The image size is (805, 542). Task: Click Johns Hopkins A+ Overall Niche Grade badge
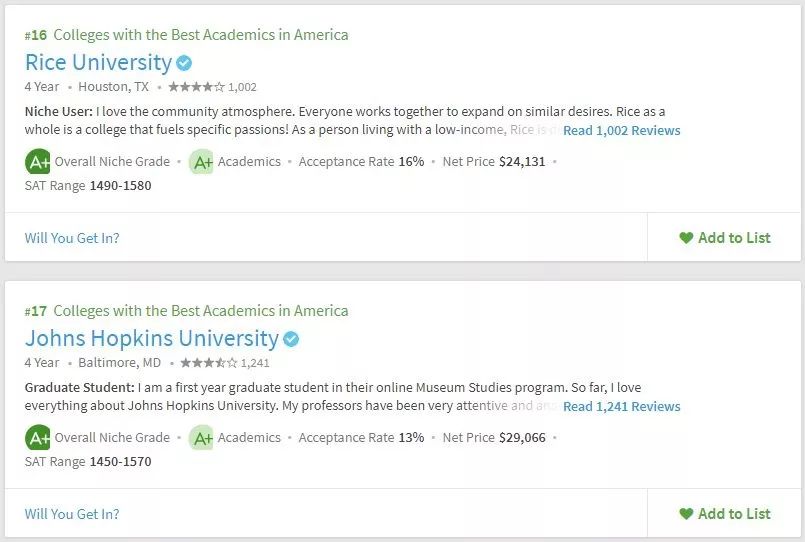[x=38, y=437]
